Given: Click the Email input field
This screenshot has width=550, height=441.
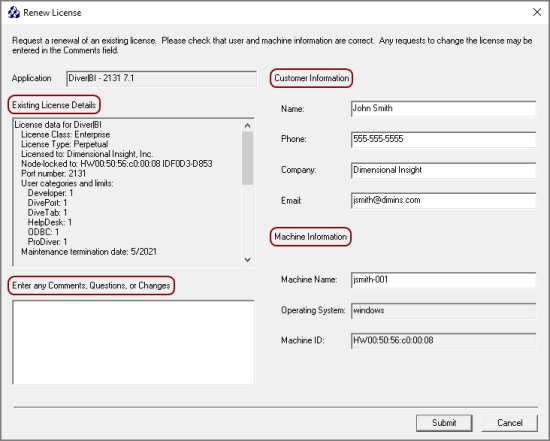Looking at the screenshot, I should click(x=443, y=201).
